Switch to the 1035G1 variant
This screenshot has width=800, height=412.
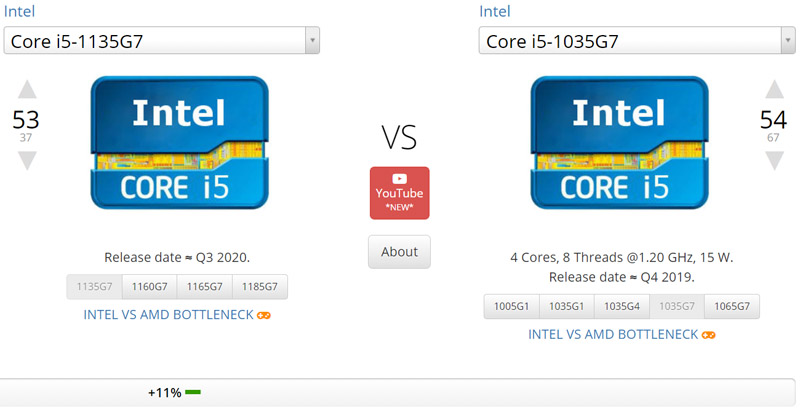567,306
